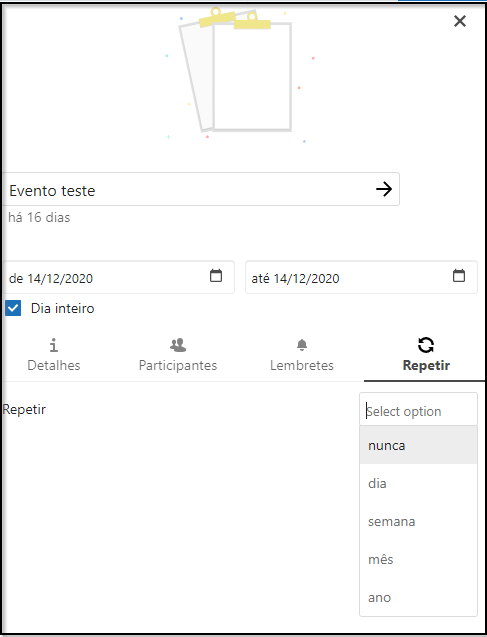The height and width of the screenshot is (637, 487).
Task: Switch to the Participantes tab
Action: point(178,355)
